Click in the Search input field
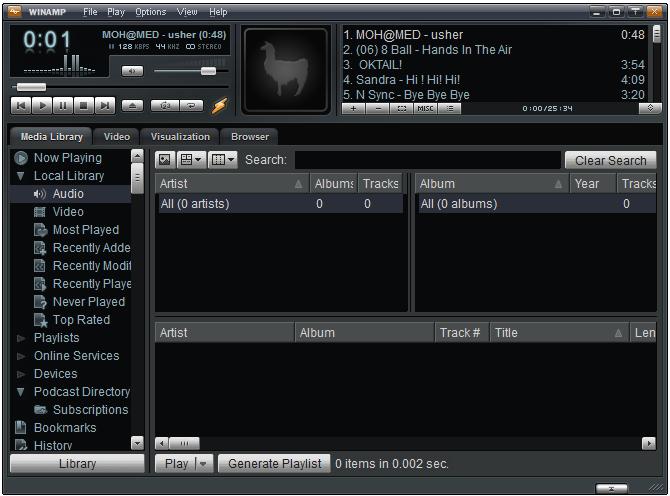The image size is (670, 496). (427, 160)
